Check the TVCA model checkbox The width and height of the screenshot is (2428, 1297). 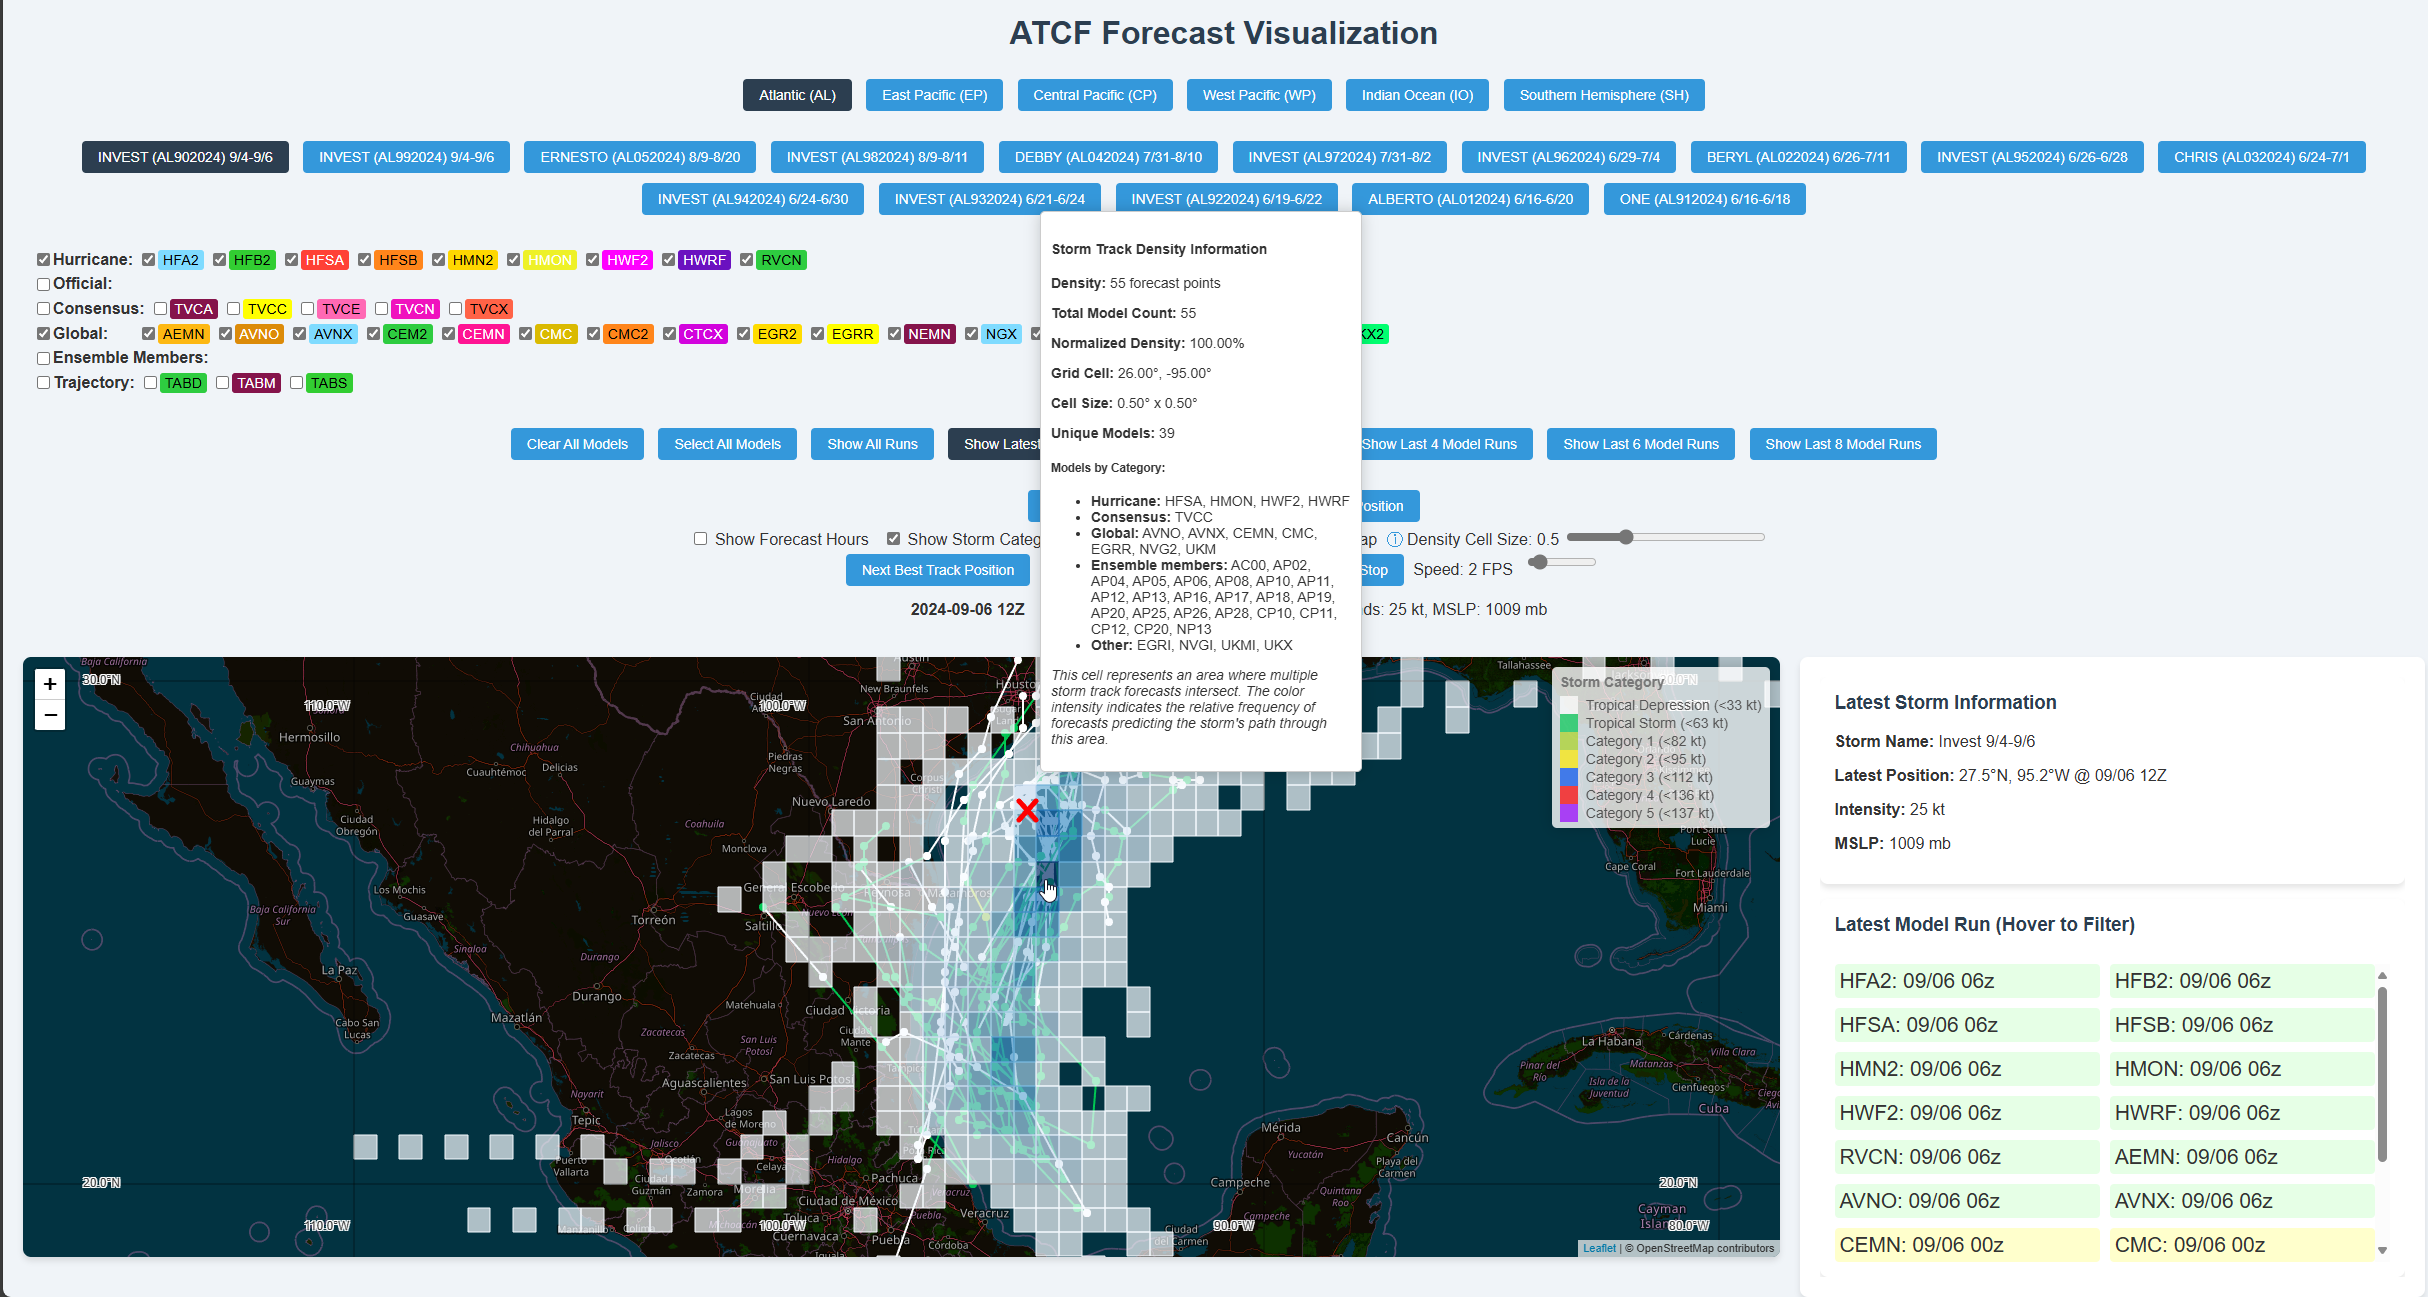click(x=160, y=309)
